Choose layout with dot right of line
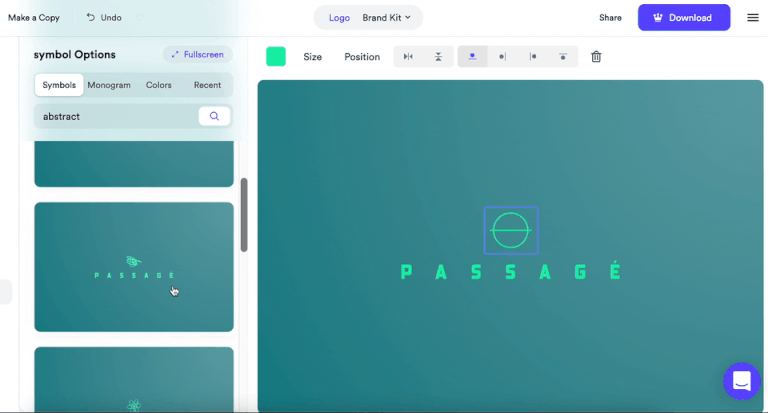This screenshot has height=413, width=768. [533, 57]
